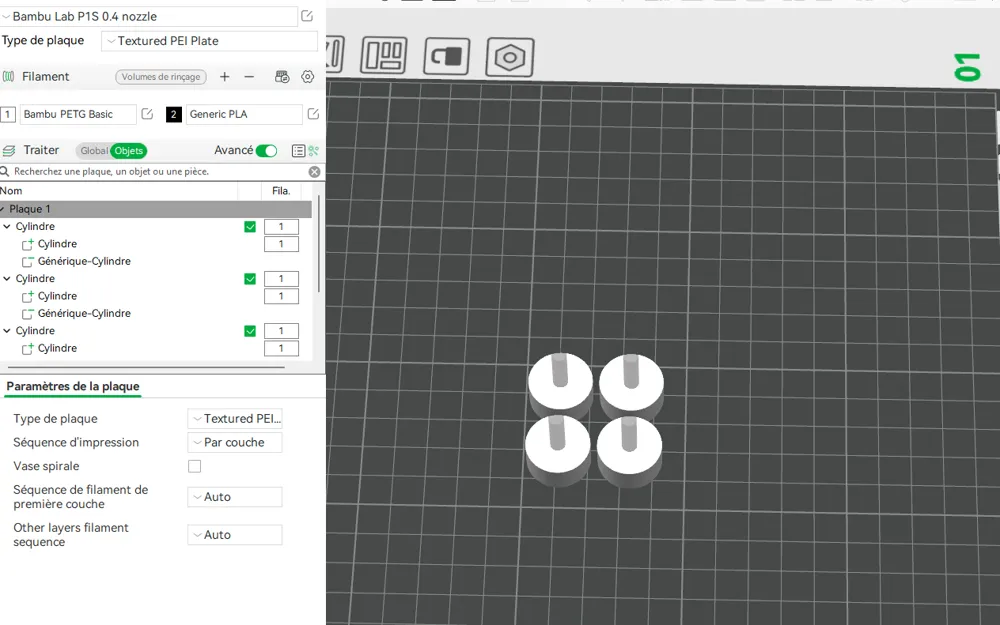The width and height of the screenshot is (1000, 625).
Task: Click the Volumes de rinçage button
Action: [161, 77]
